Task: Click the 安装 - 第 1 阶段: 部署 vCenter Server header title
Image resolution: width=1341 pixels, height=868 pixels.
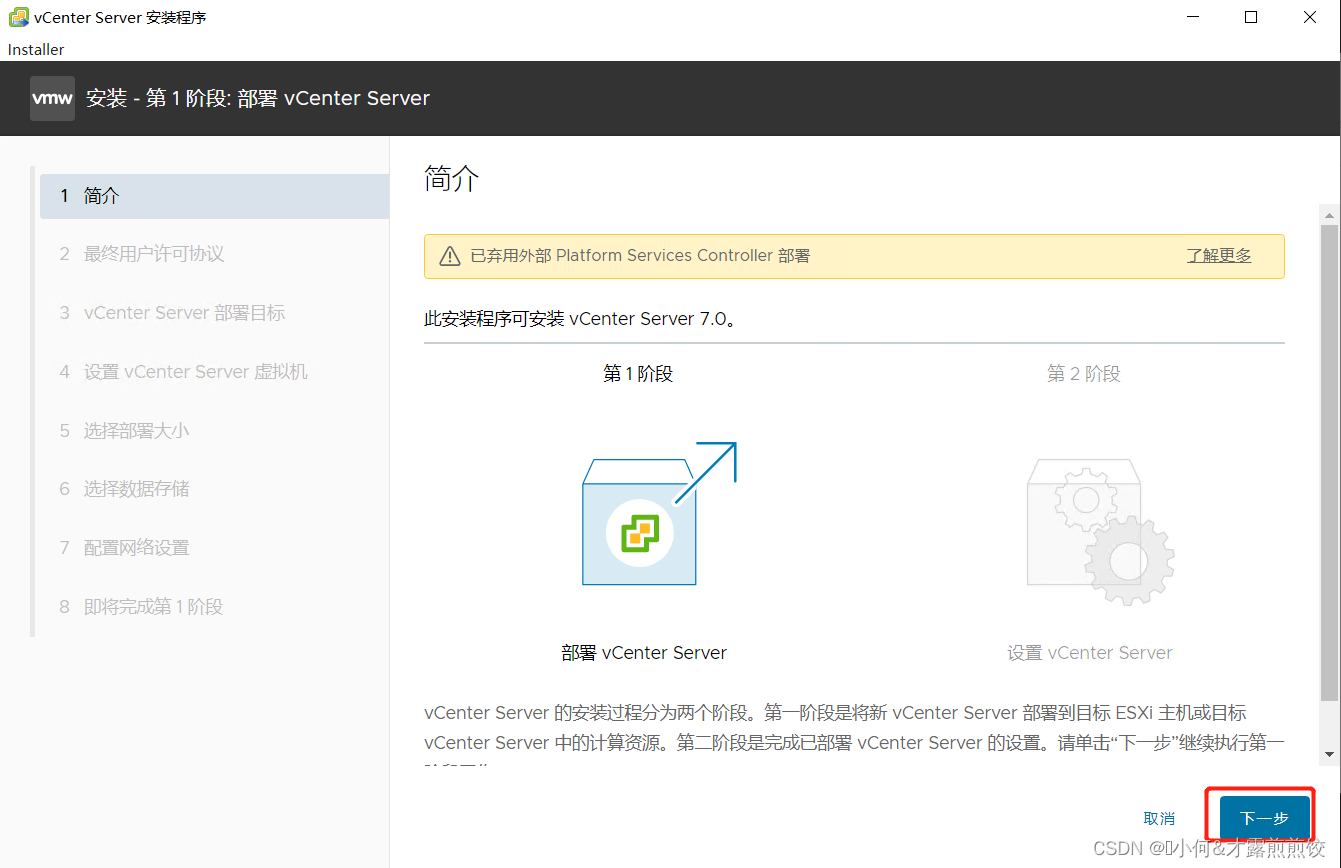Action: coord(258,98)
